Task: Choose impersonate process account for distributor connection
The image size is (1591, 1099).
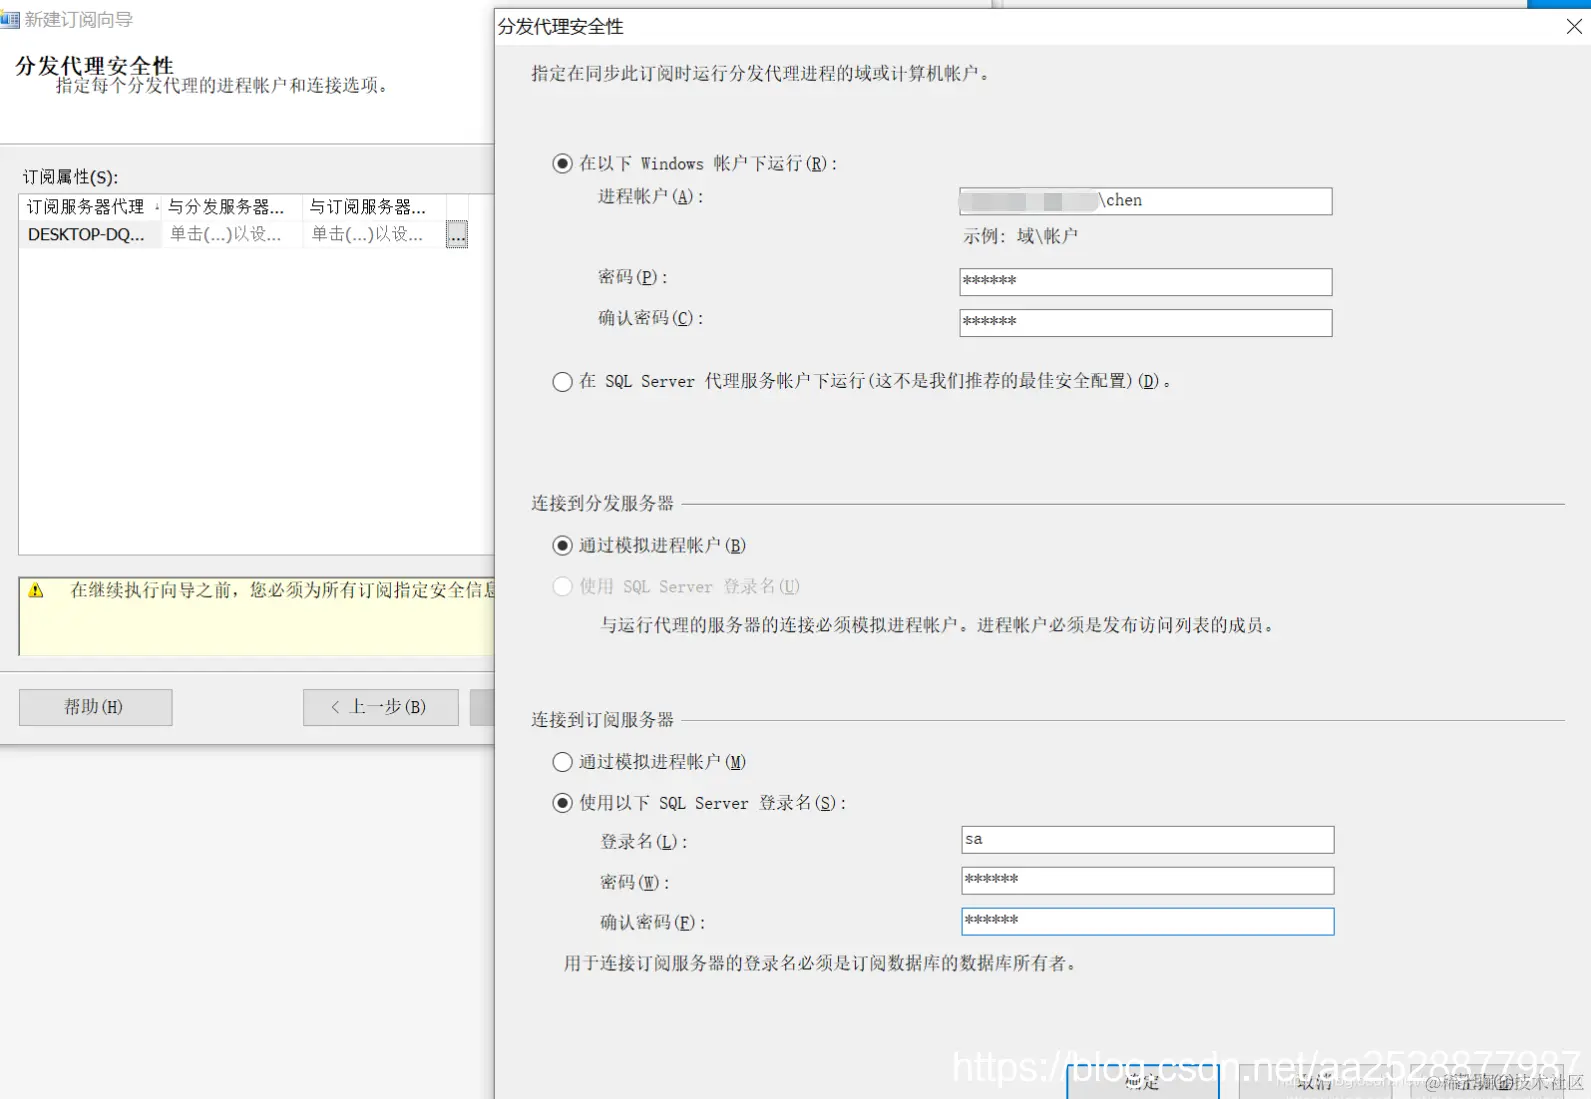Action: (x=562, y=545)
